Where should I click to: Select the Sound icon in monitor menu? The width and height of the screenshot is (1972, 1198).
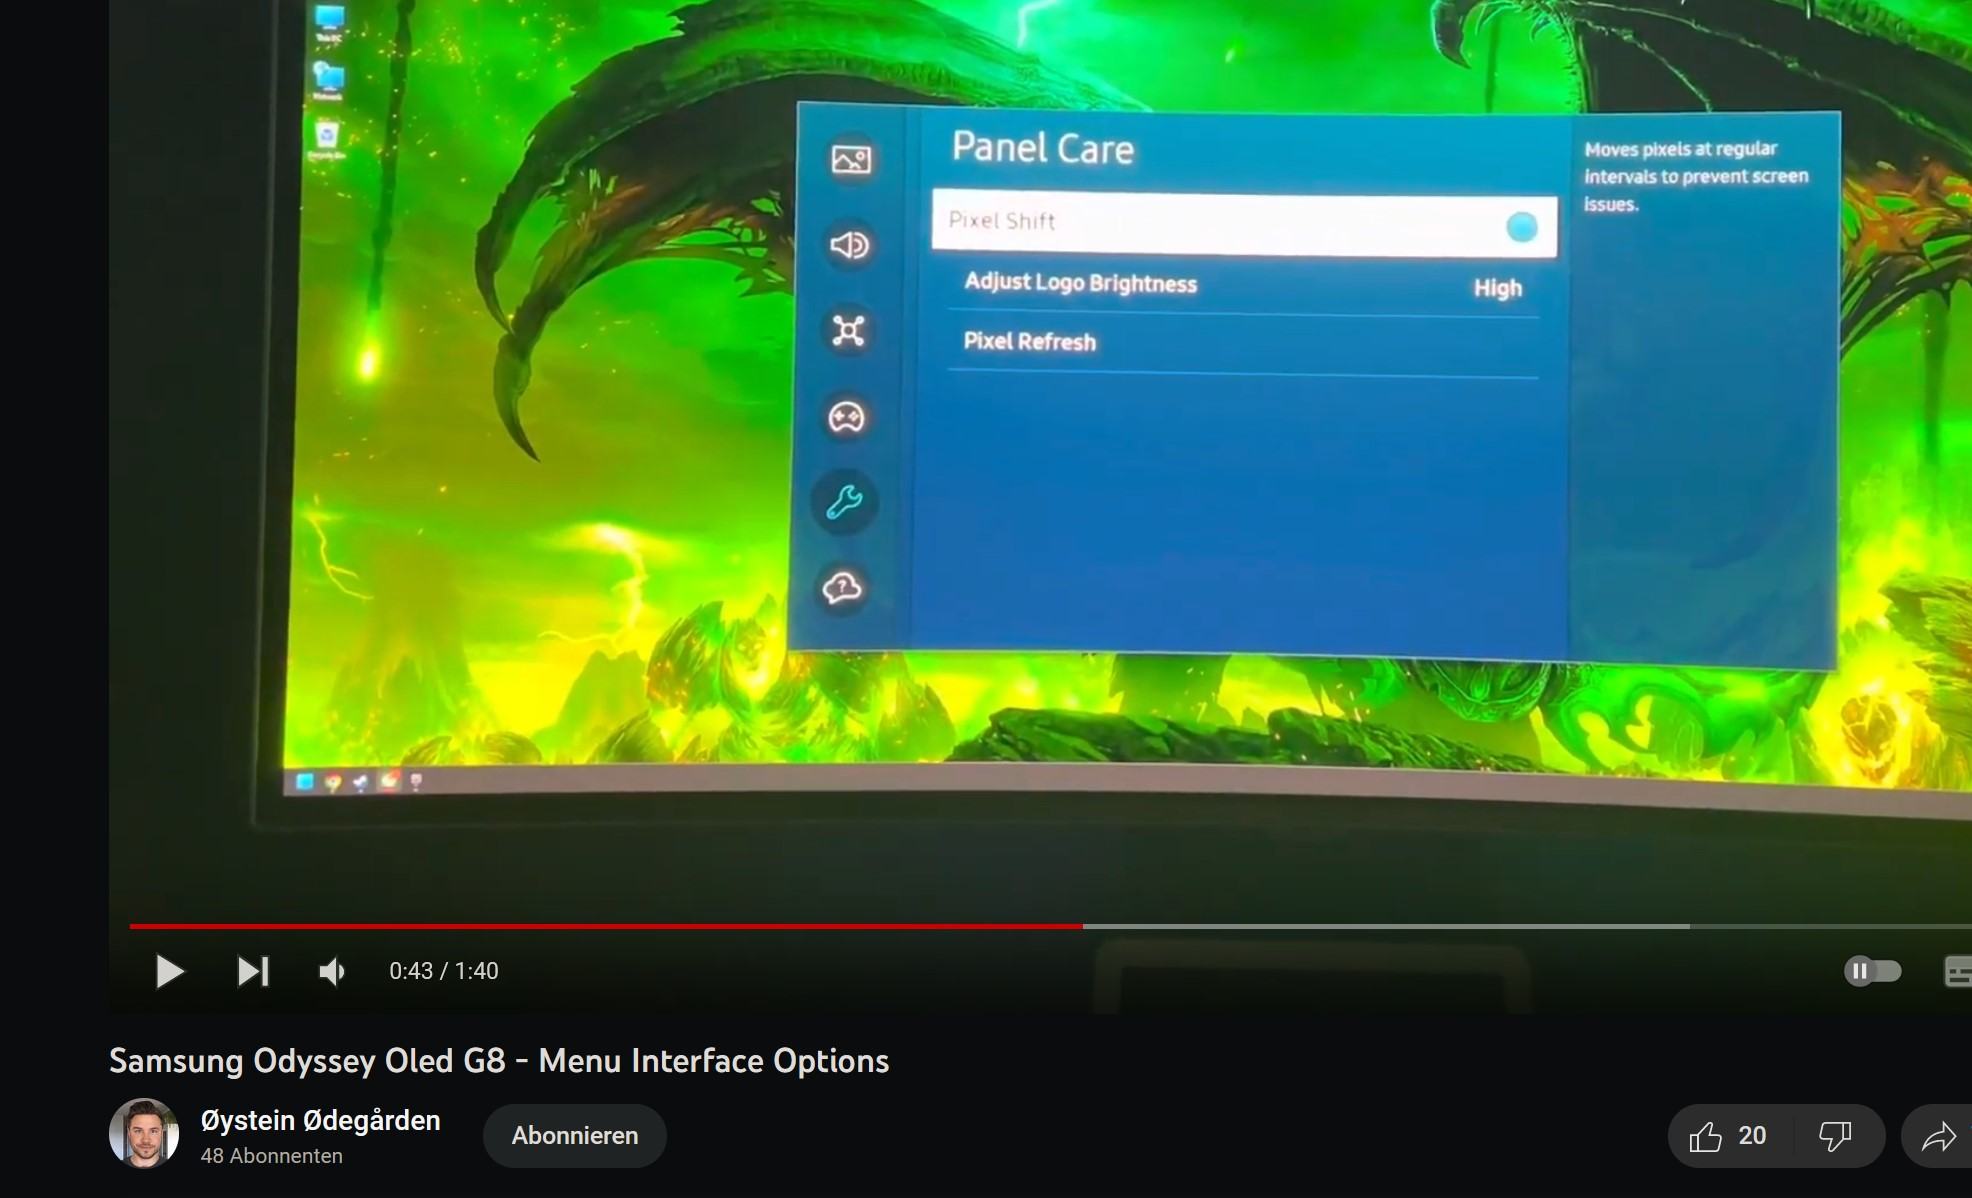coord(850,245)
